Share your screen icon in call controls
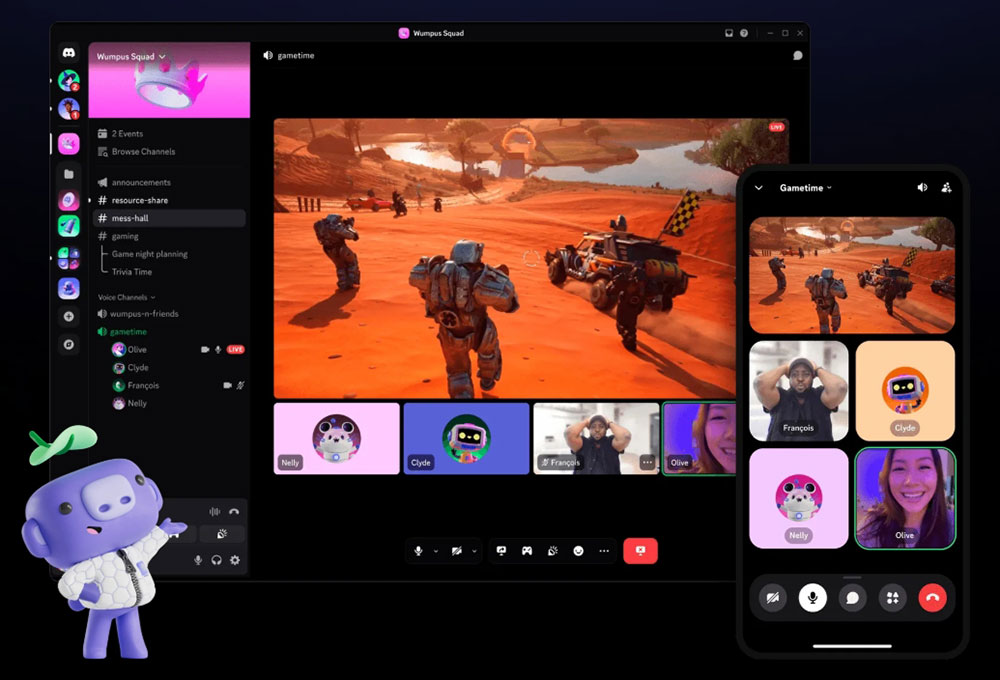This screenshot has width=1000, height=680. (x=501, y=551)
